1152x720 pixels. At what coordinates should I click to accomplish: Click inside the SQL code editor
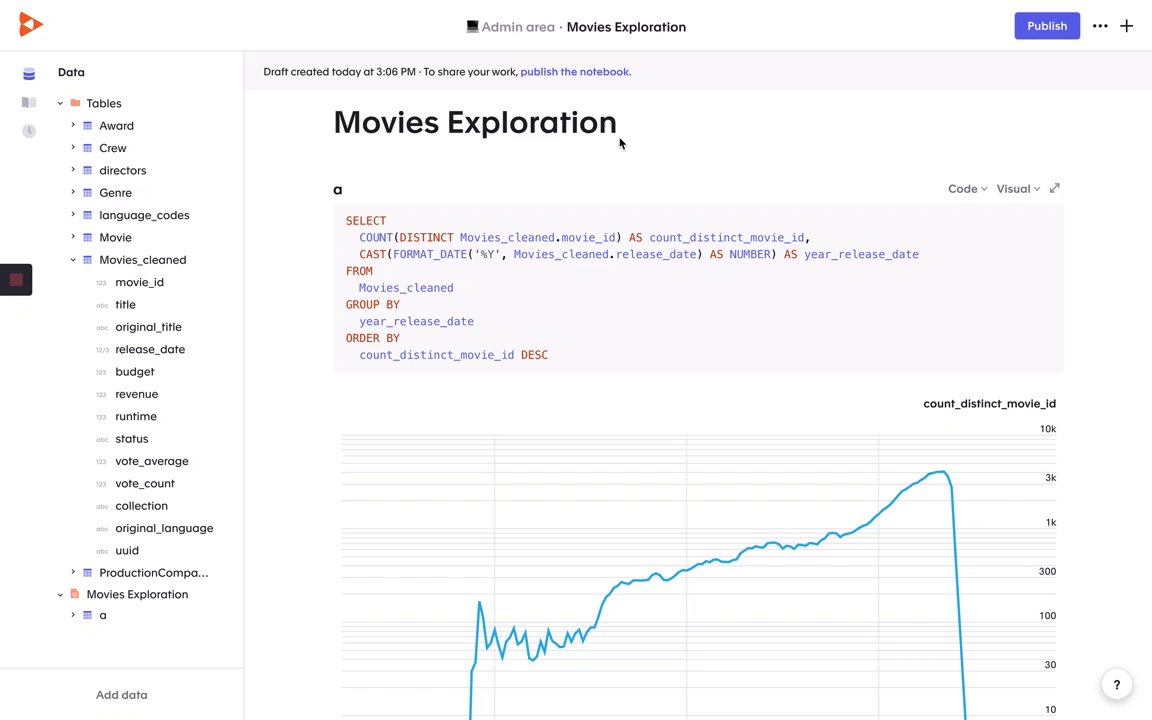698,287
